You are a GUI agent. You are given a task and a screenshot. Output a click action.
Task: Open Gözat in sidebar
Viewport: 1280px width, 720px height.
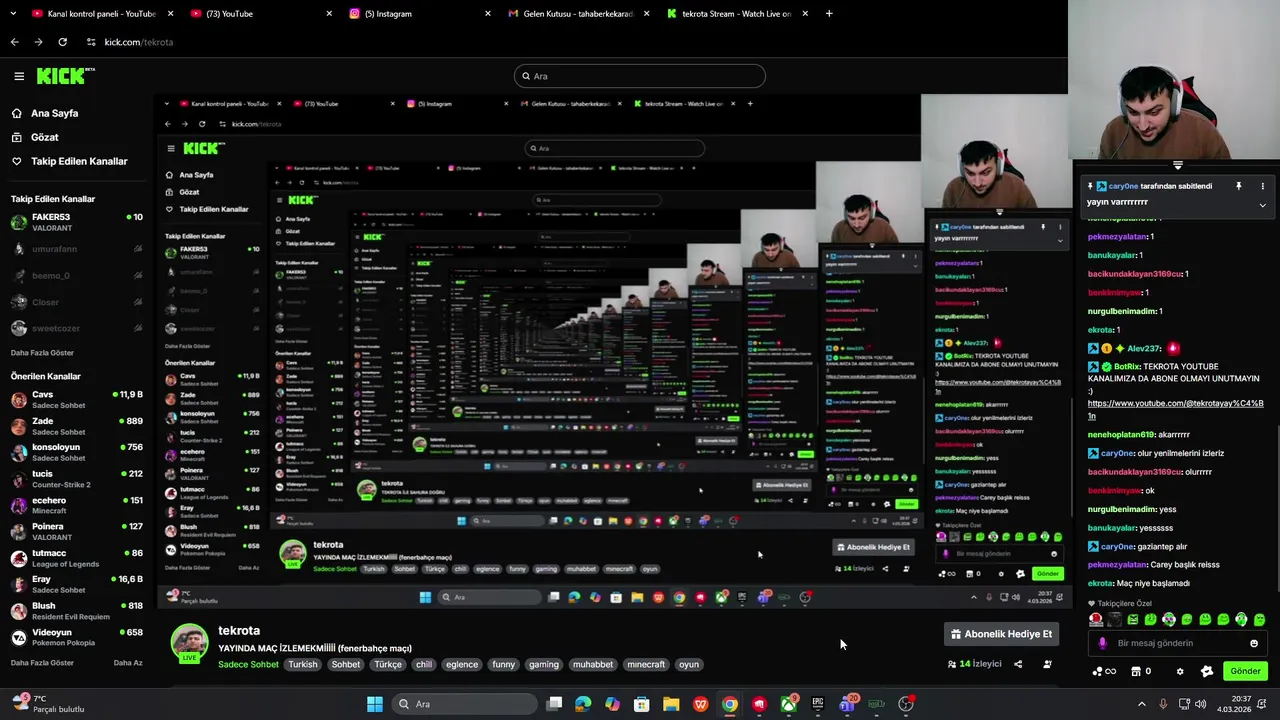click(44, 137)
